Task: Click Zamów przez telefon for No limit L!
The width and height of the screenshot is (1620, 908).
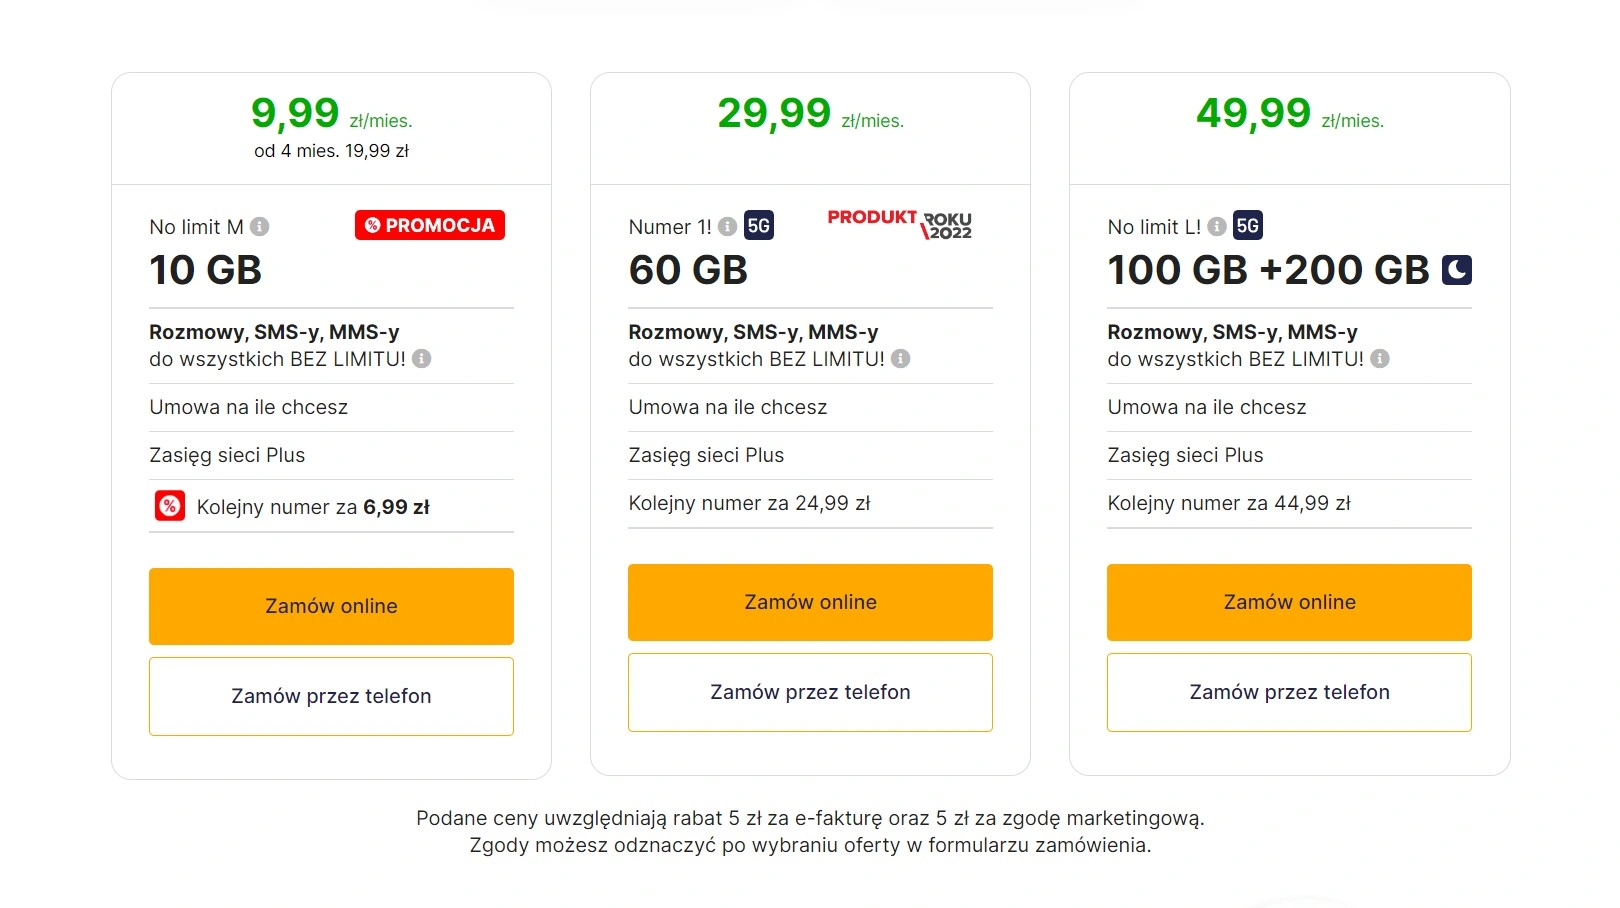Action: tap(1289, 692)
